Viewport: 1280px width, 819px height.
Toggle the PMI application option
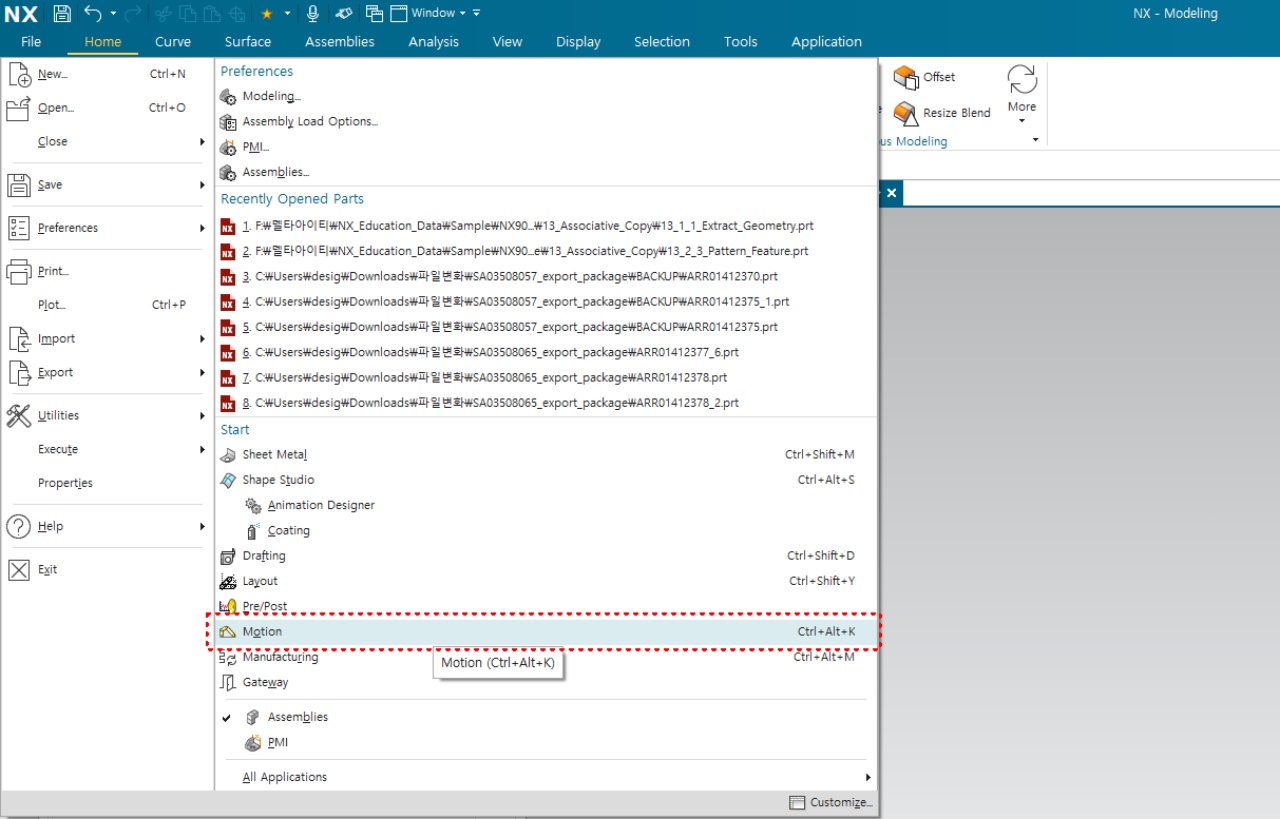click(277, 742)
